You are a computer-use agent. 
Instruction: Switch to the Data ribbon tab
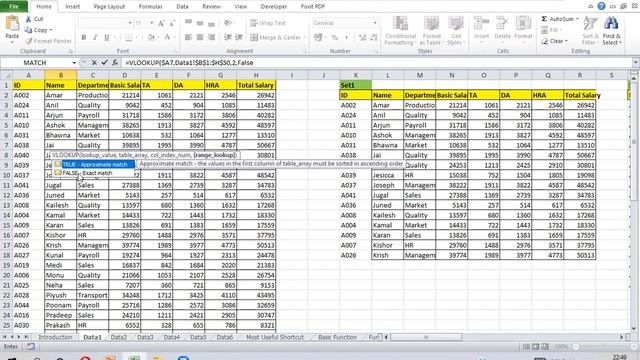click(x=182, y=7)
